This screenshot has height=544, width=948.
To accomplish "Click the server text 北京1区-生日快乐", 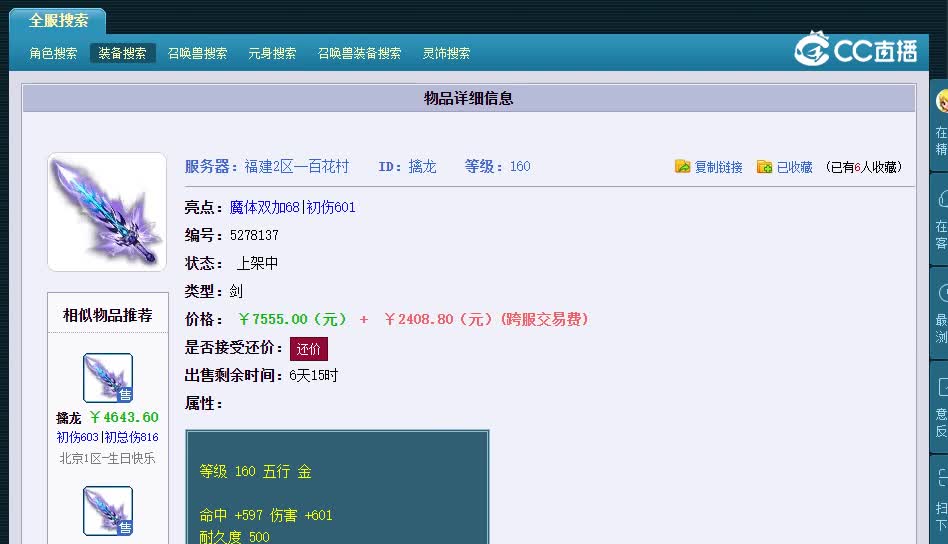I will point(108,458).
